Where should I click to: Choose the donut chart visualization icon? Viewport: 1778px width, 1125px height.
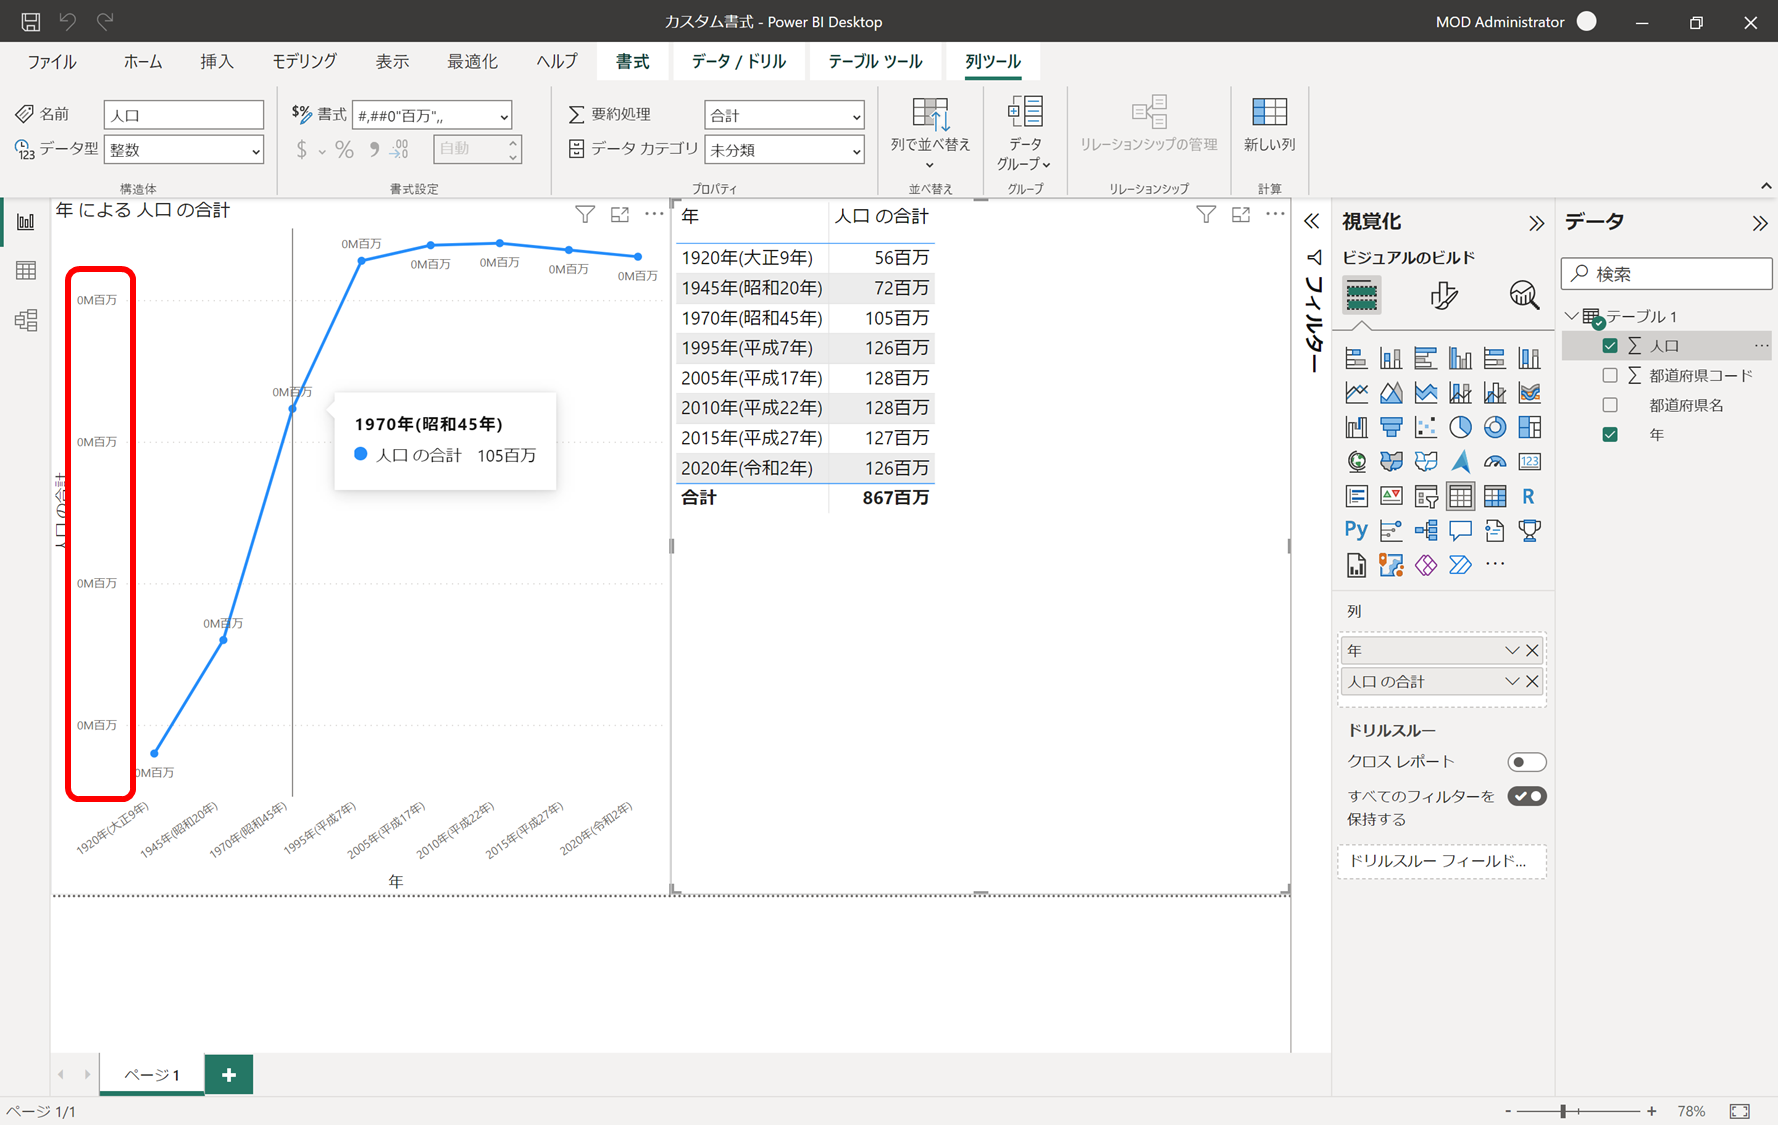click(x=1495, y=427)
